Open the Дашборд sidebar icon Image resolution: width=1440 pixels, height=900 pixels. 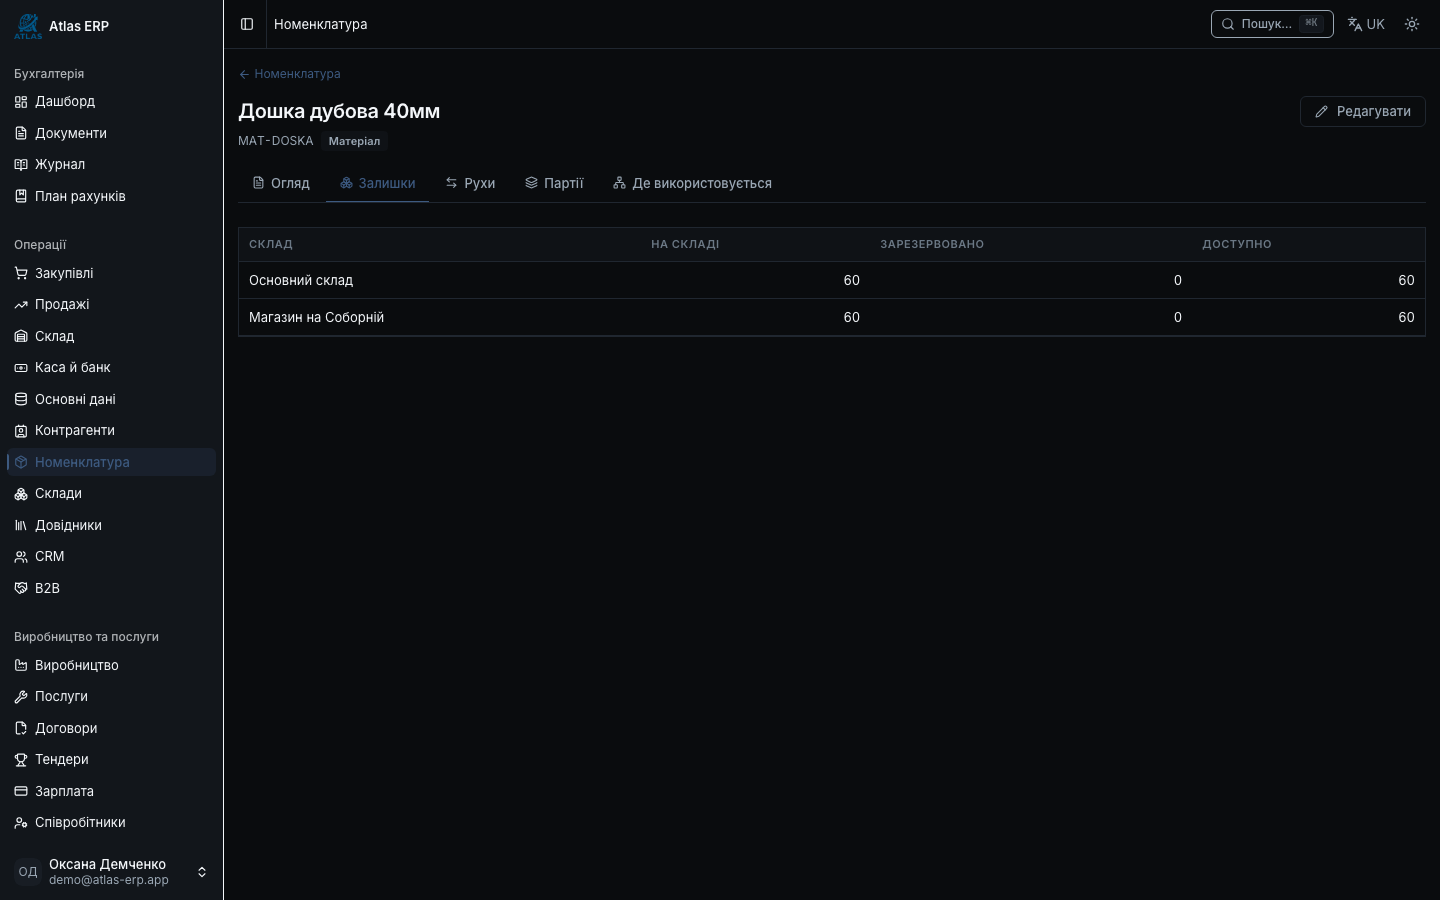coord(21,102)
